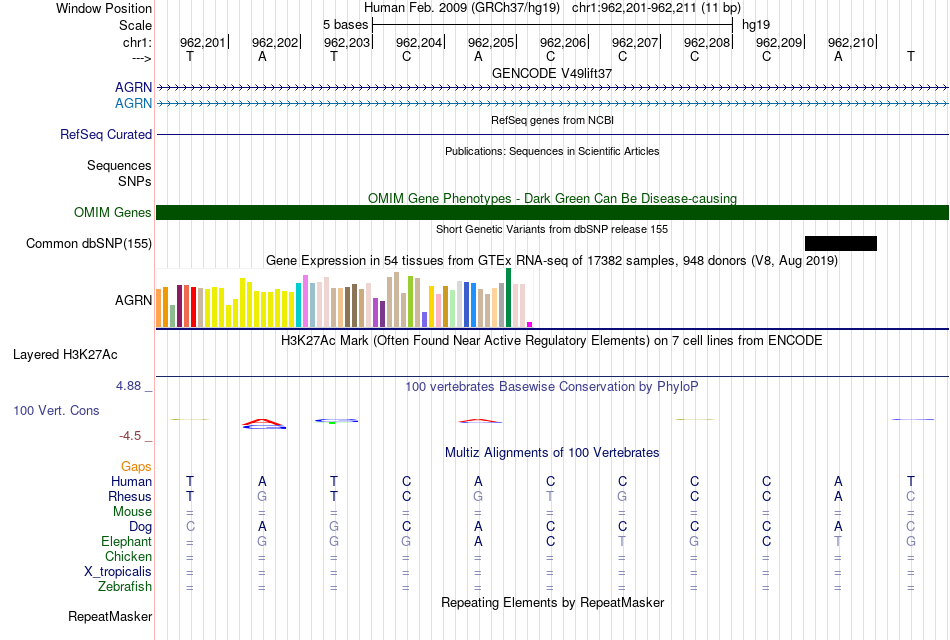Click the ---> strand direction arrow label

(141, 58)
